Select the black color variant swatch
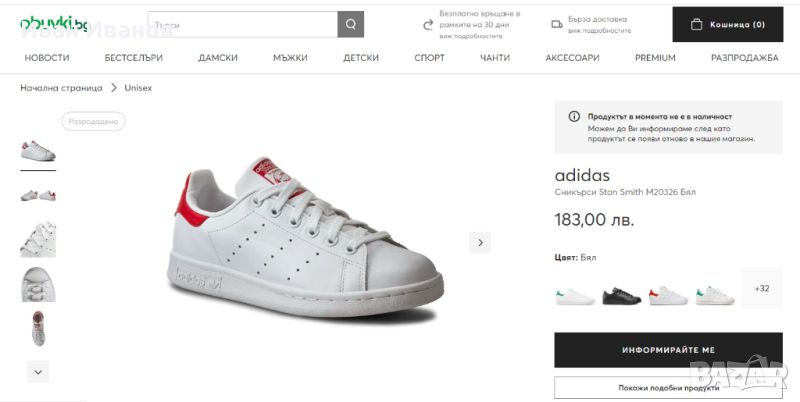The image size is (800, 402). pos(620,295)
